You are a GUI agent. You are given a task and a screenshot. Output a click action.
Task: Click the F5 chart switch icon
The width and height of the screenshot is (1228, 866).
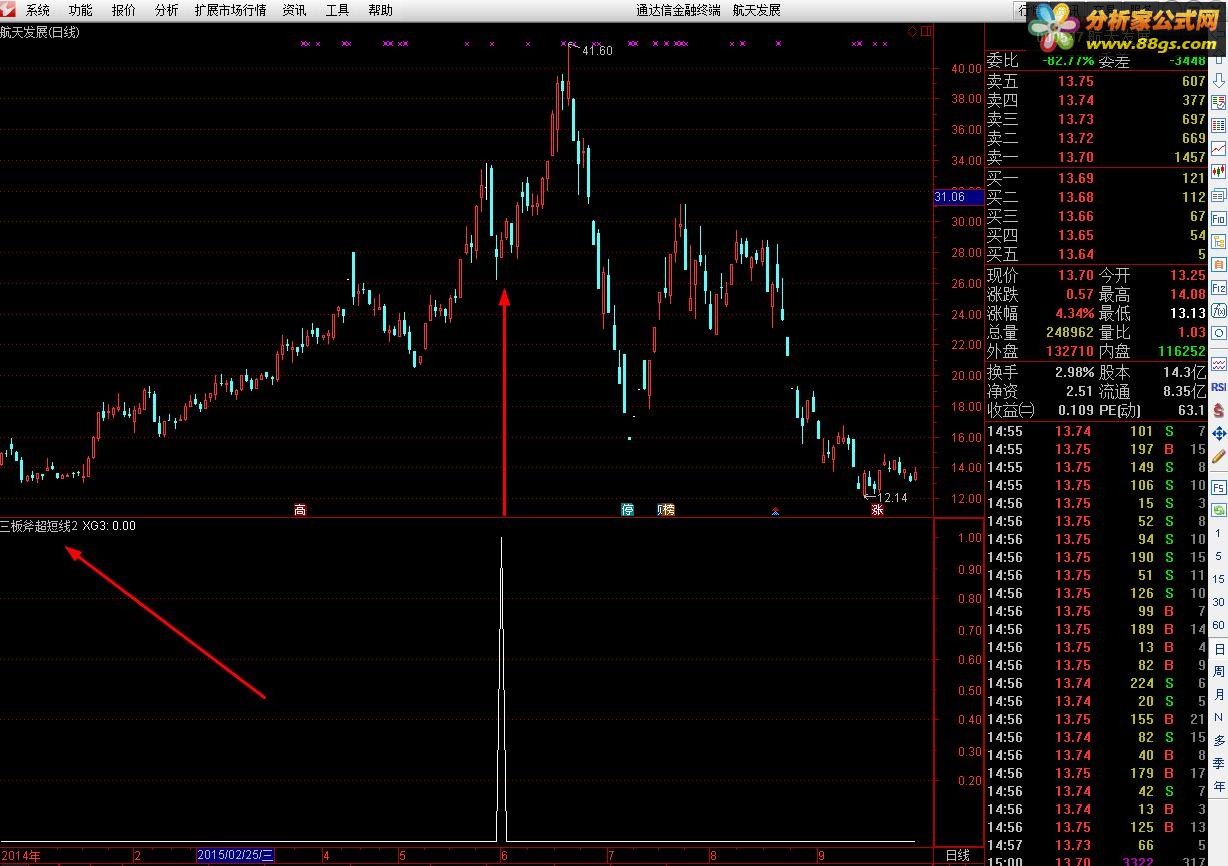pos(1218,487)
